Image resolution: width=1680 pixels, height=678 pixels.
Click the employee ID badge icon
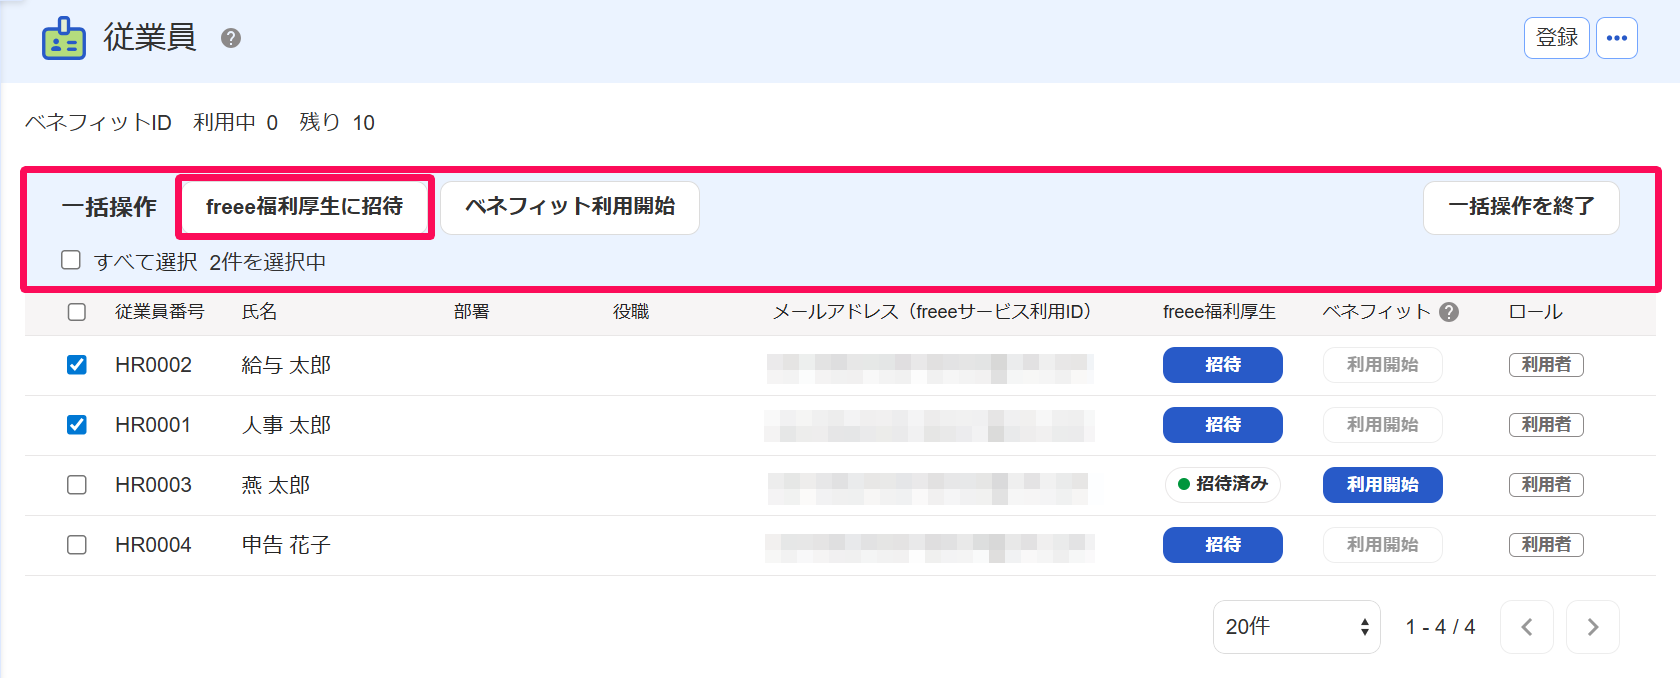64,38
